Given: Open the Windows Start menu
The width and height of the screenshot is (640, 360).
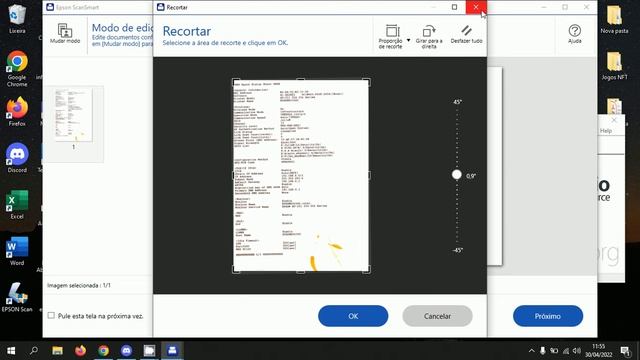Looking at the screenshot, I should coord(11,350).
